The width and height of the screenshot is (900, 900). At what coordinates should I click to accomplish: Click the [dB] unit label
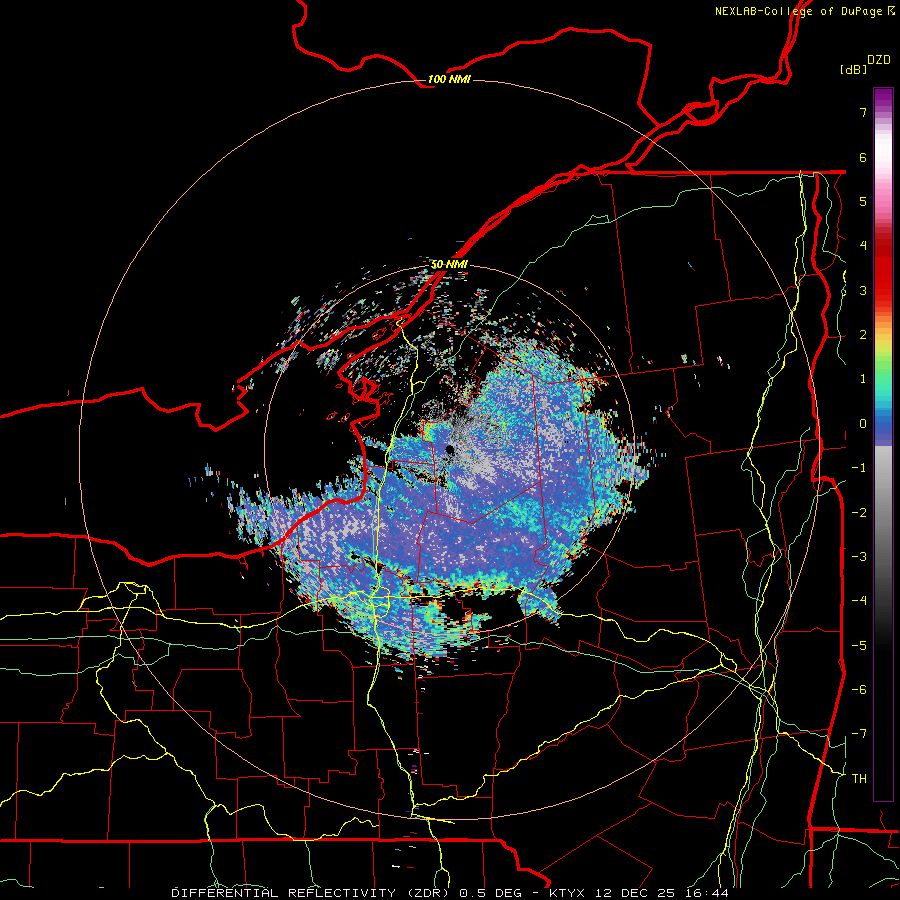pos(854,69)
